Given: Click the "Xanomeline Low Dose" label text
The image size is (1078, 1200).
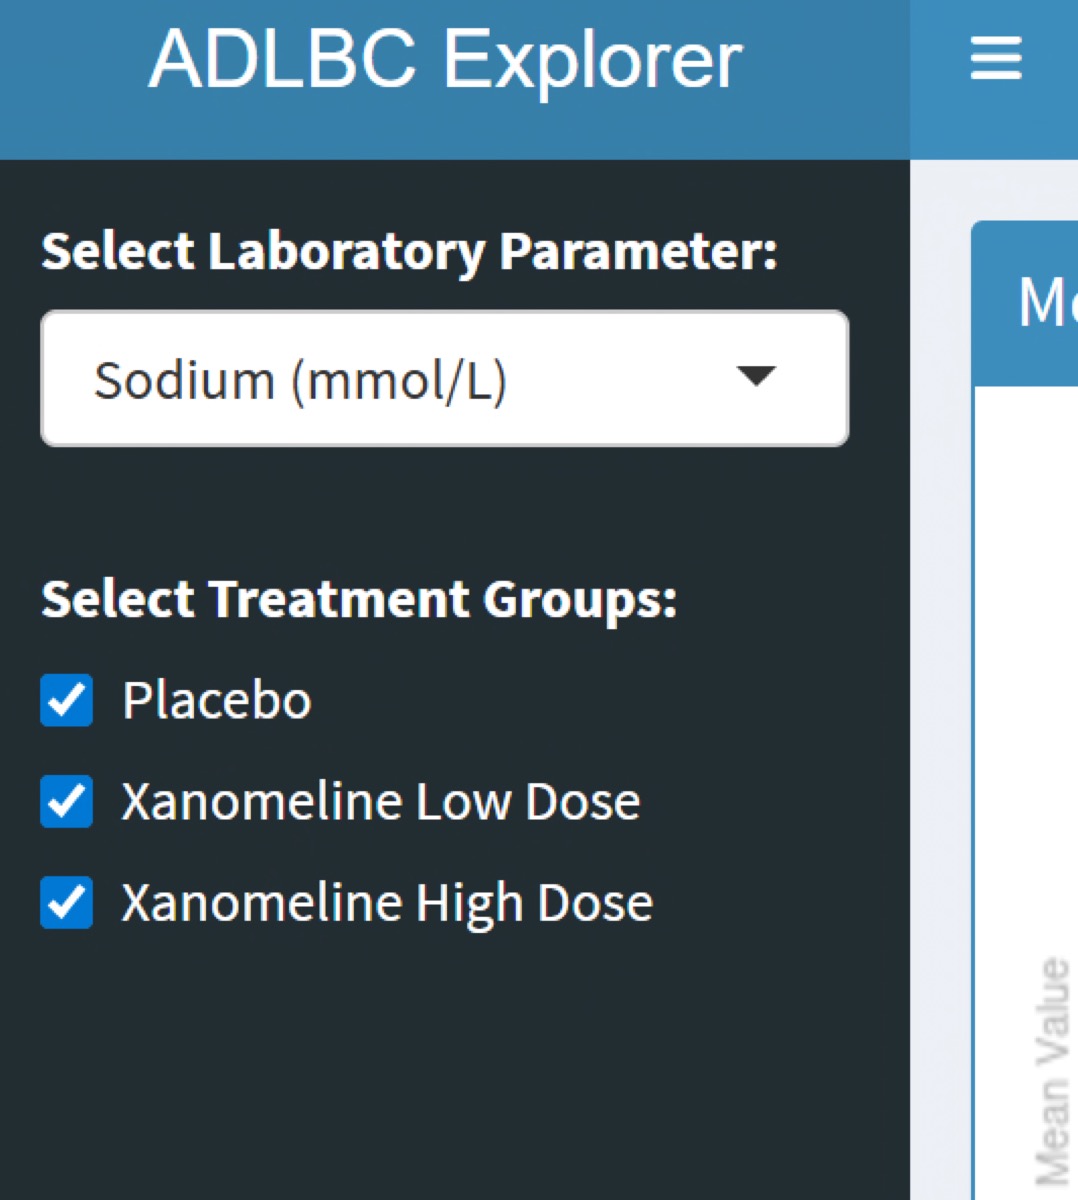Looking at the screenshot, I should (381, 801).
